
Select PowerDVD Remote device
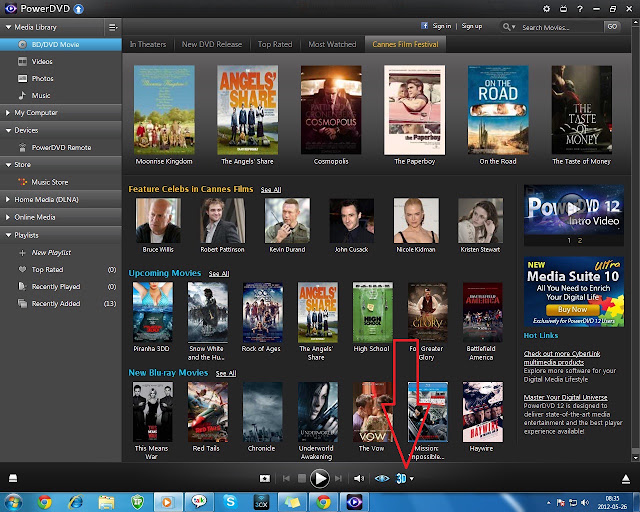tap(61, 147)
